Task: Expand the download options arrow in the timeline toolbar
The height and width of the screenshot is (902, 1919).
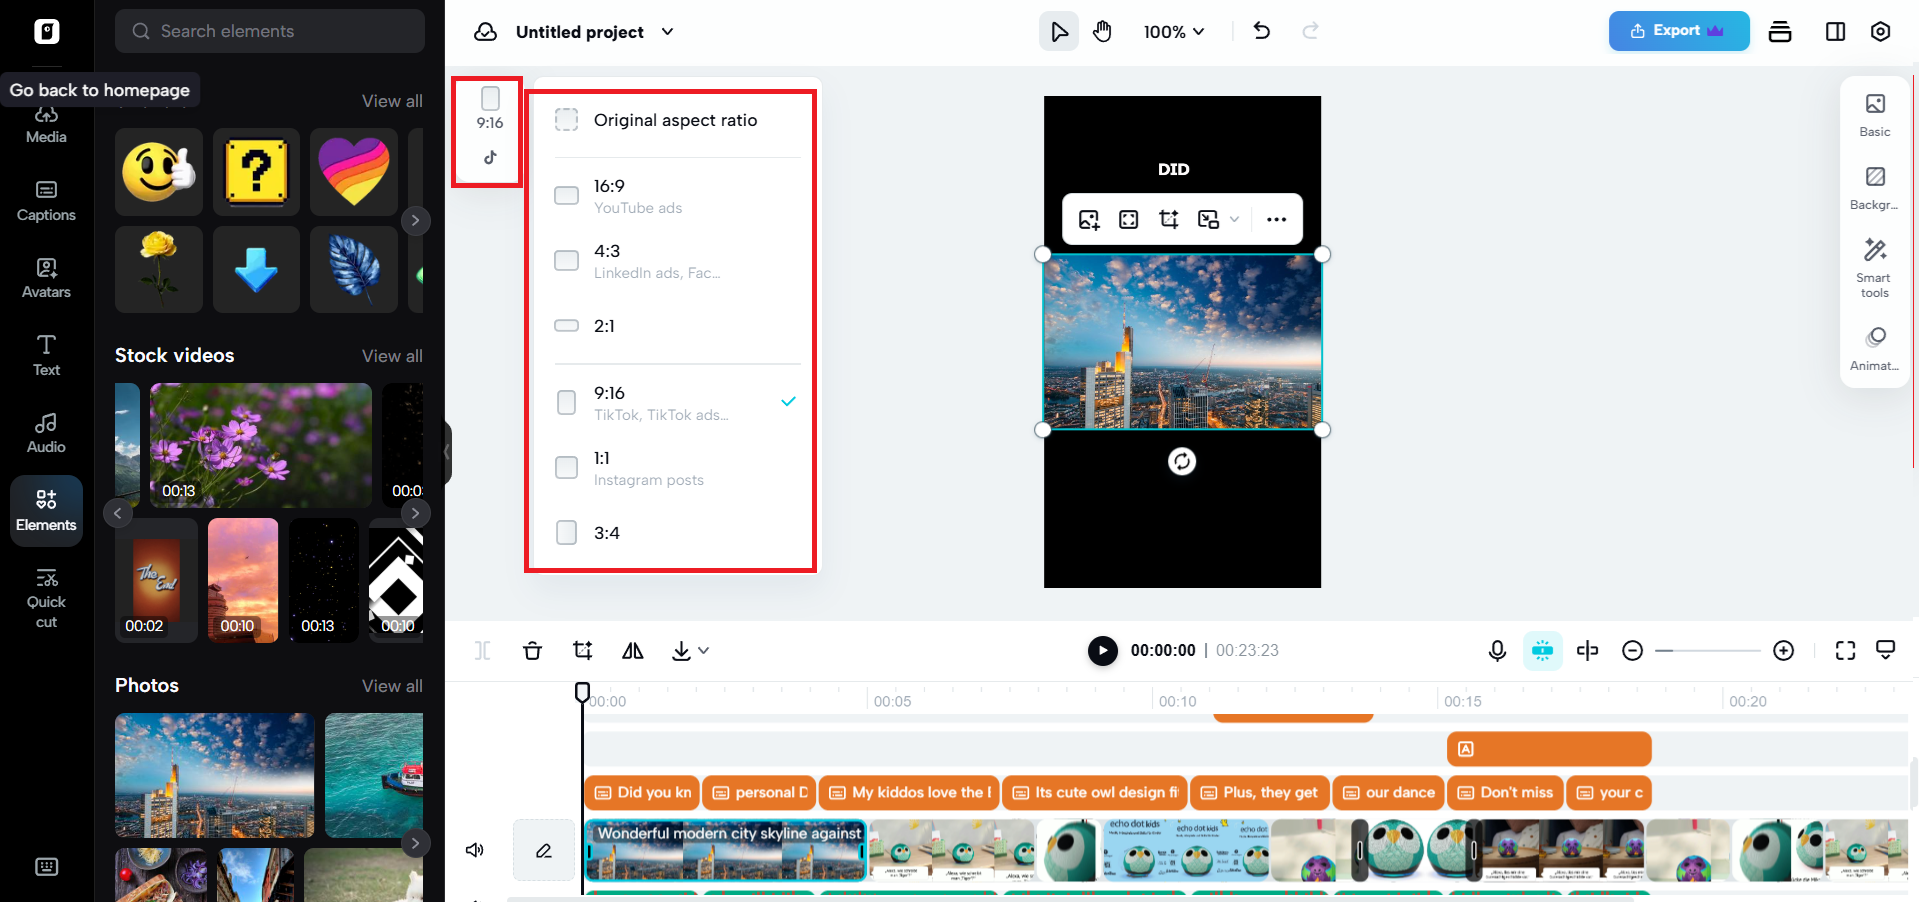Action: [704, 651]
